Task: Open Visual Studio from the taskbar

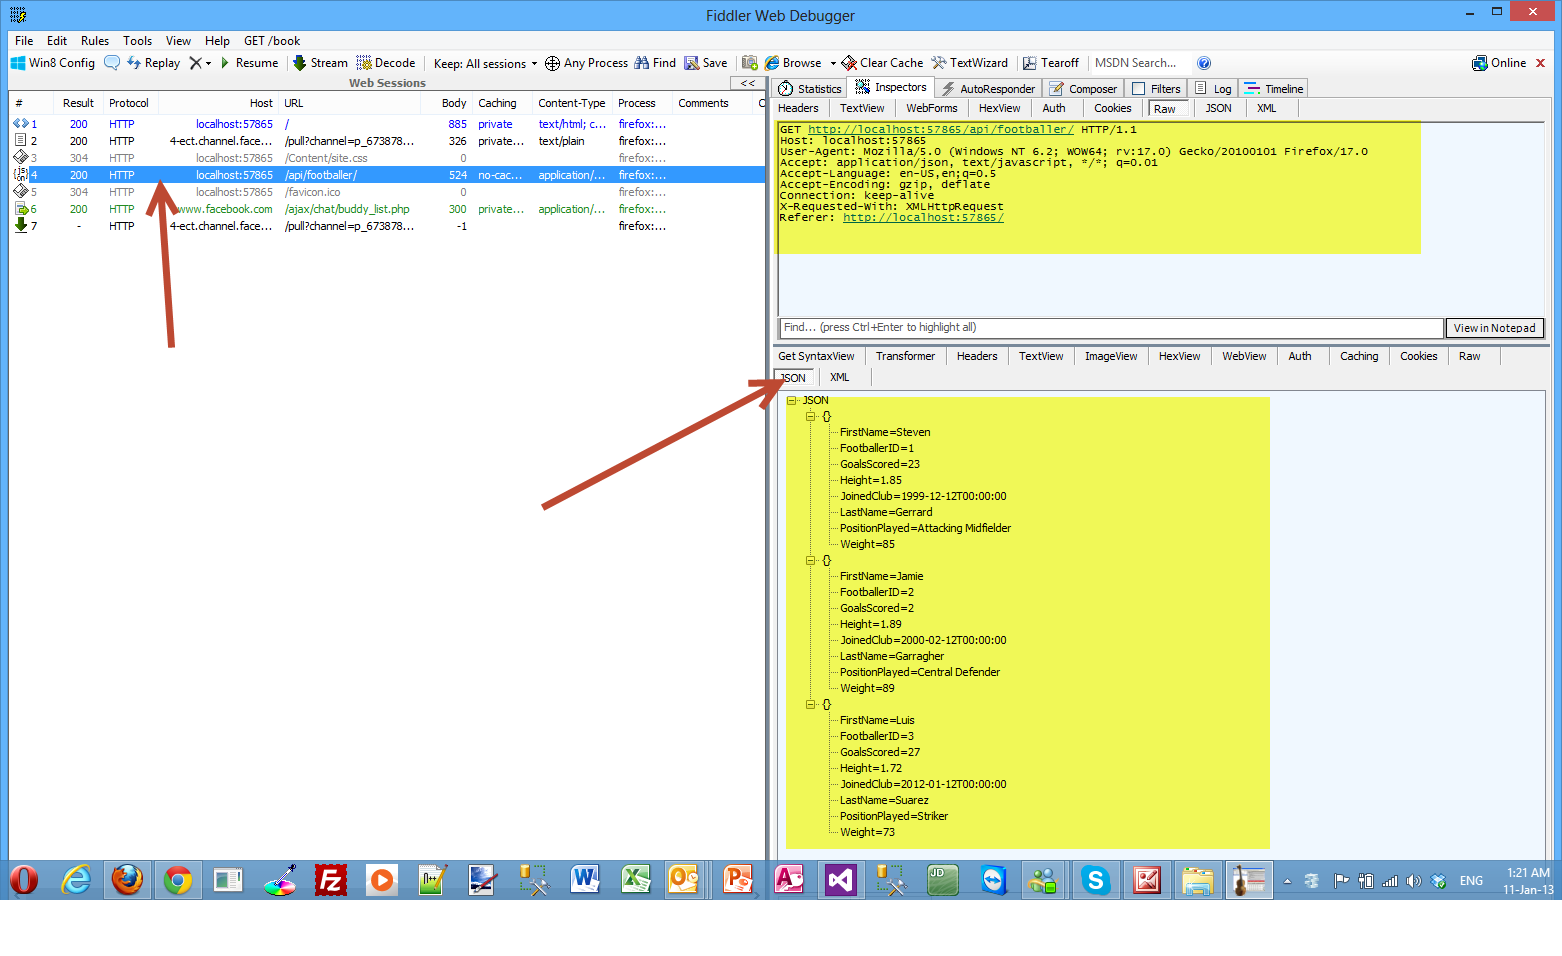Action: [x=840, y=880]
